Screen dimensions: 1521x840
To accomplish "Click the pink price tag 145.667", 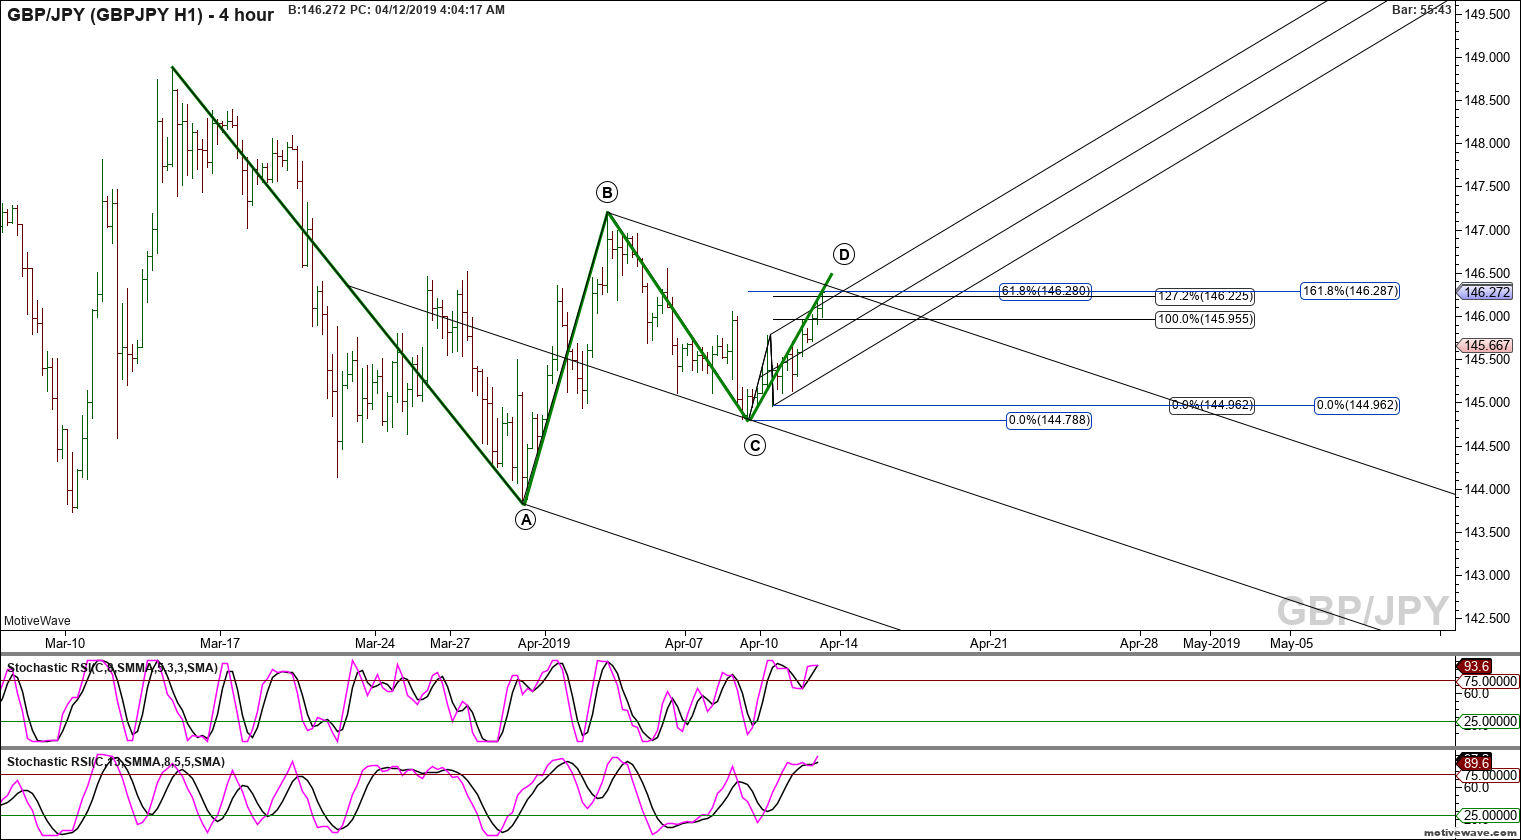I will pos(1486,346).
